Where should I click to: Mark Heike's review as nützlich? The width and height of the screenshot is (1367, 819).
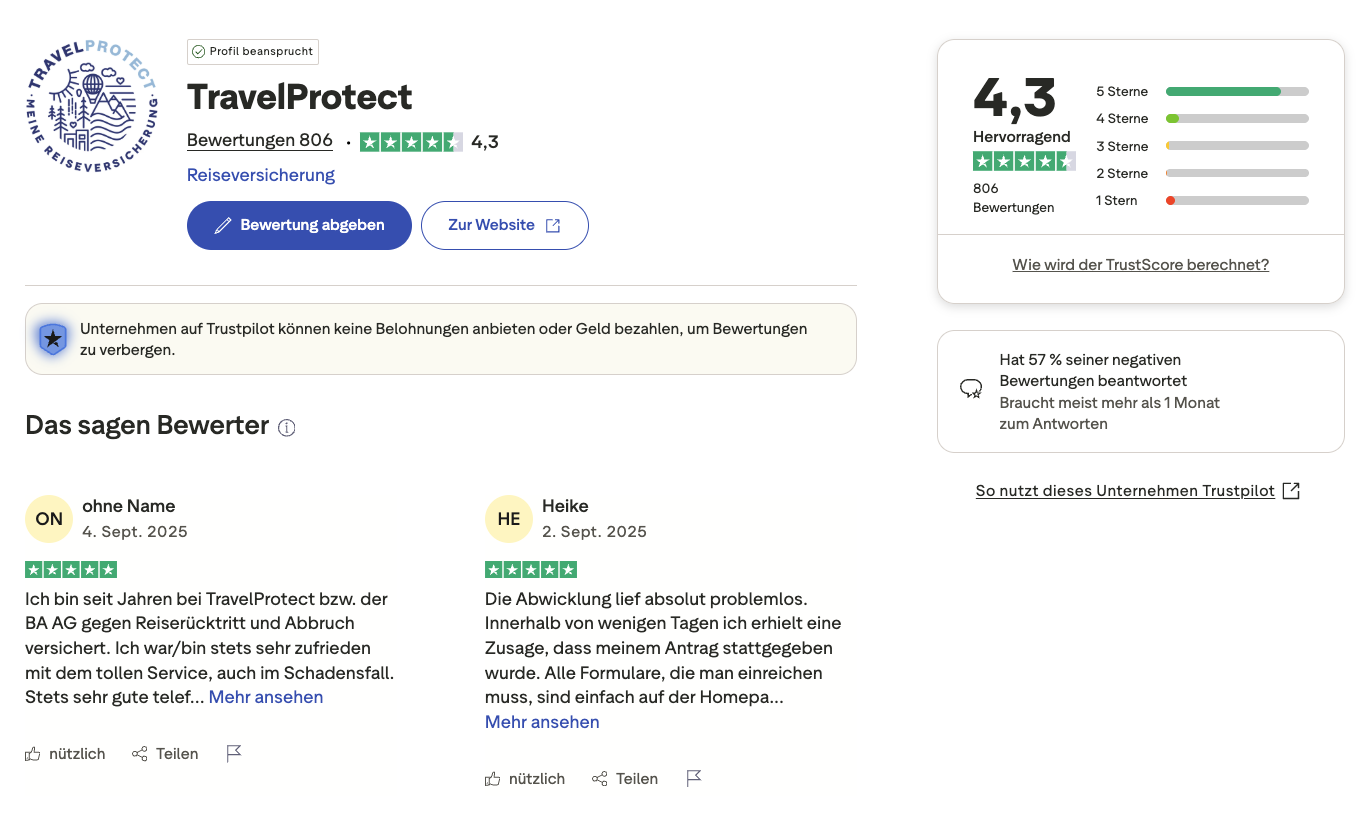click(525, 778)
